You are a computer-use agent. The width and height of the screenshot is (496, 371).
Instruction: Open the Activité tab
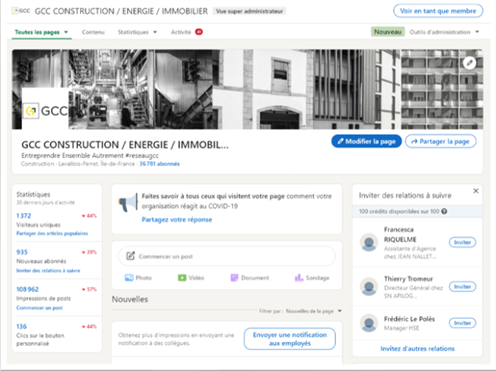coord(181,32)
